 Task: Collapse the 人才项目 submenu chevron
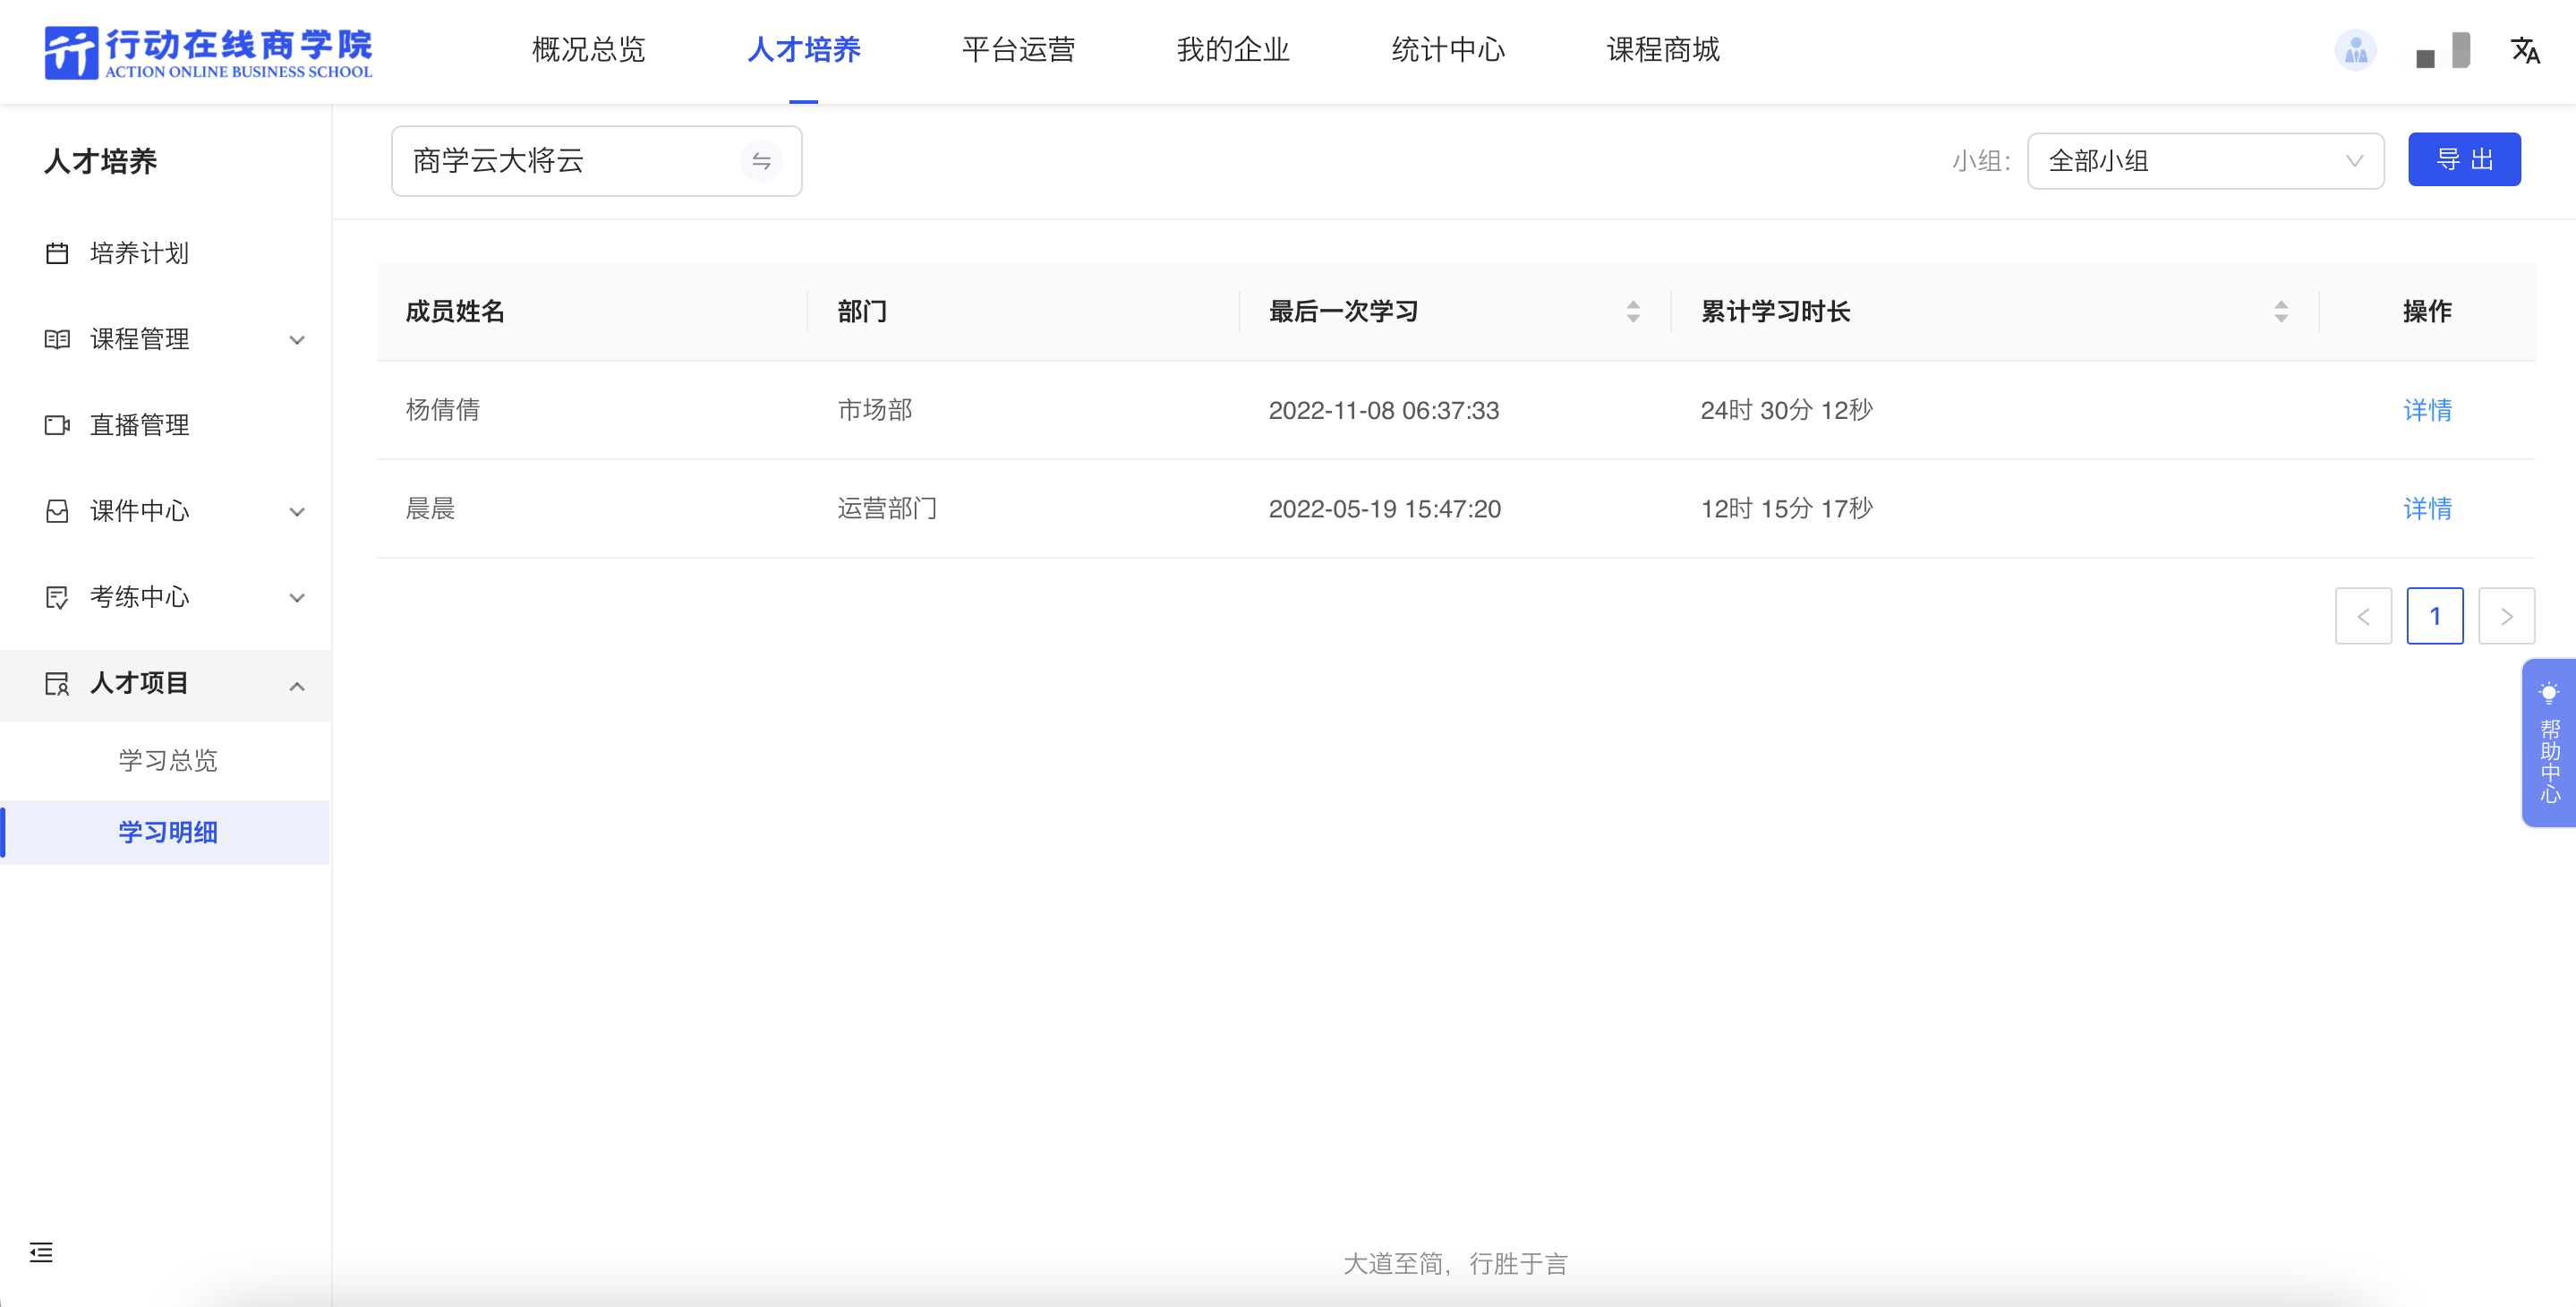point(297,685)
